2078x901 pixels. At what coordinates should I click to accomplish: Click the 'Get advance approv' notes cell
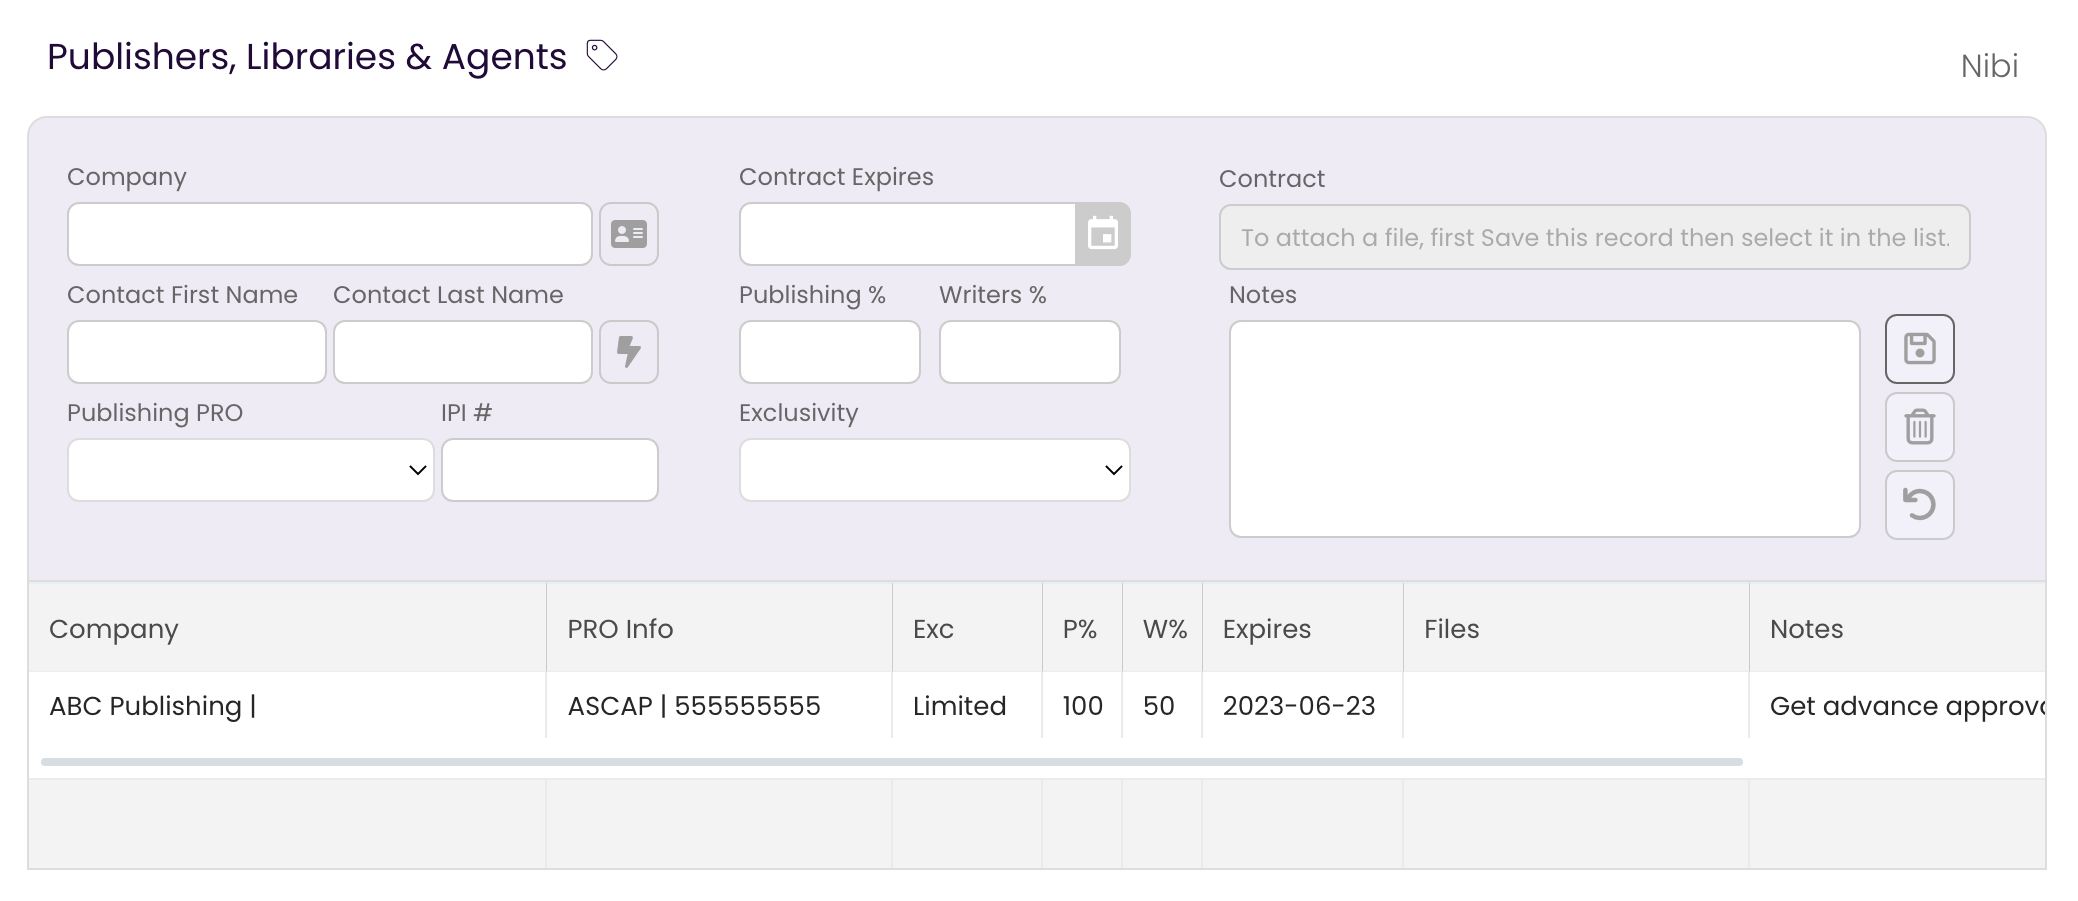1898,705
